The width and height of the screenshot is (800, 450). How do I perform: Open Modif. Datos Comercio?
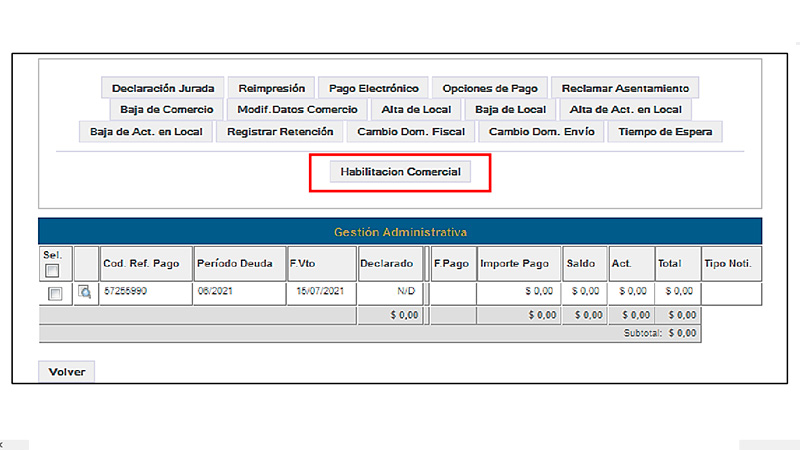pos(297,109)
